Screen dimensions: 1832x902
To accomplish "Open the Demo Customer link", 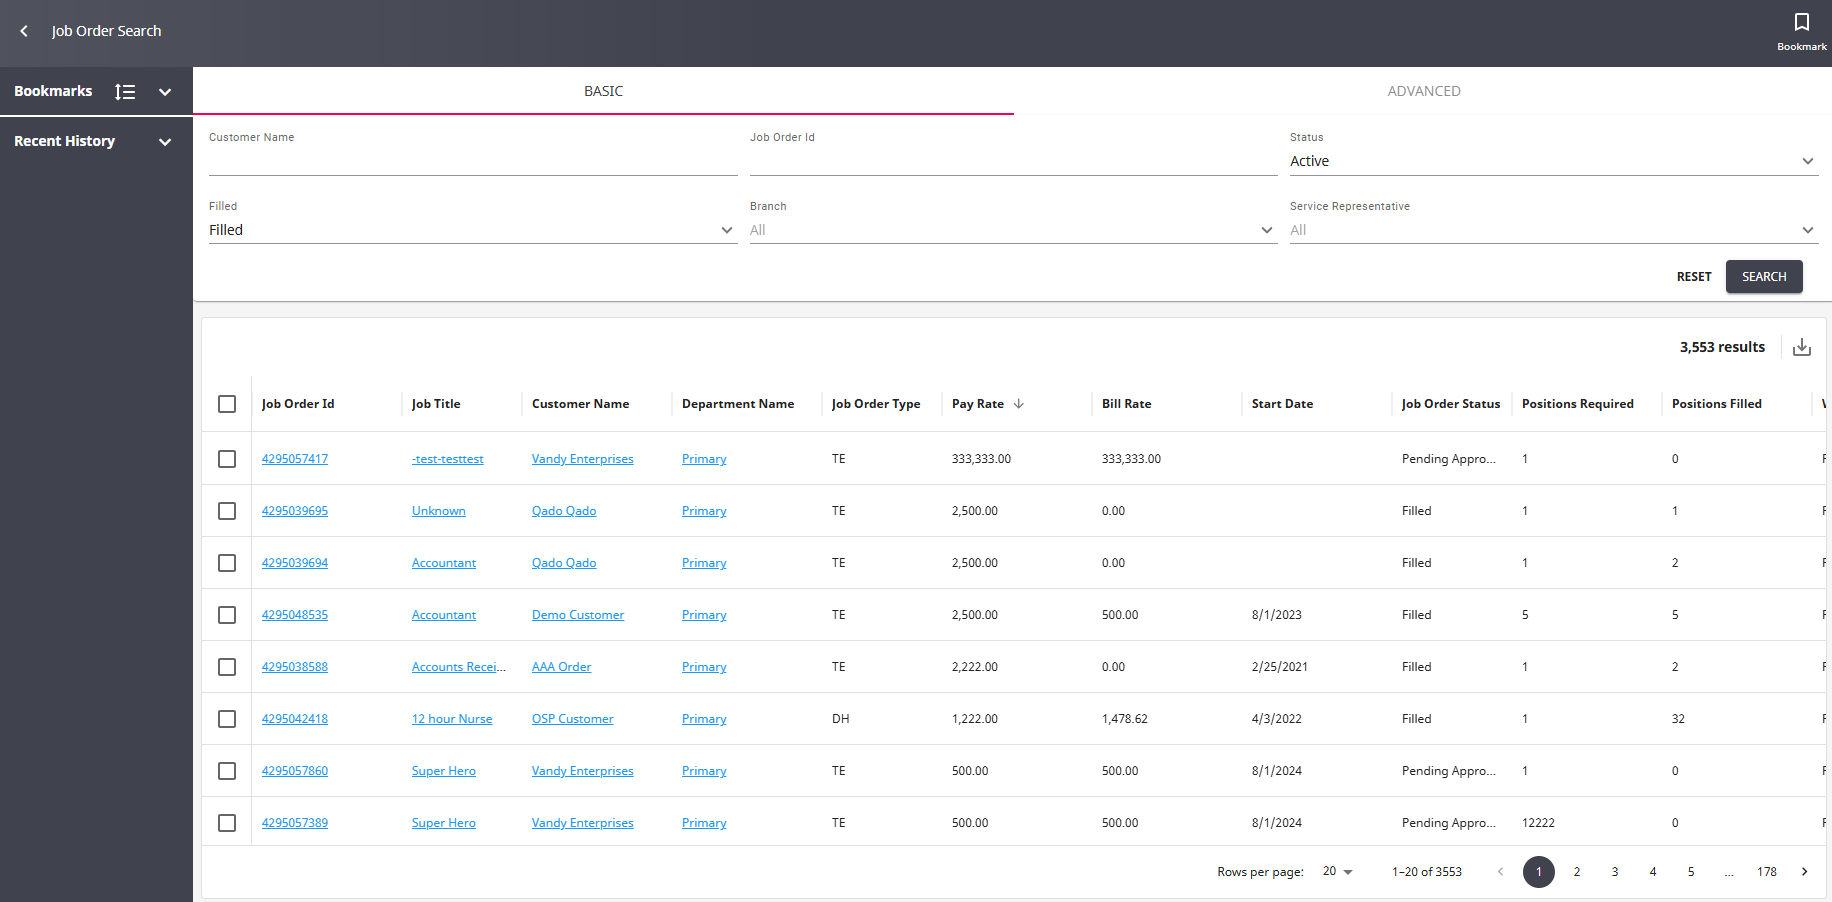I will pyautogui.click(x=577, y=615).
